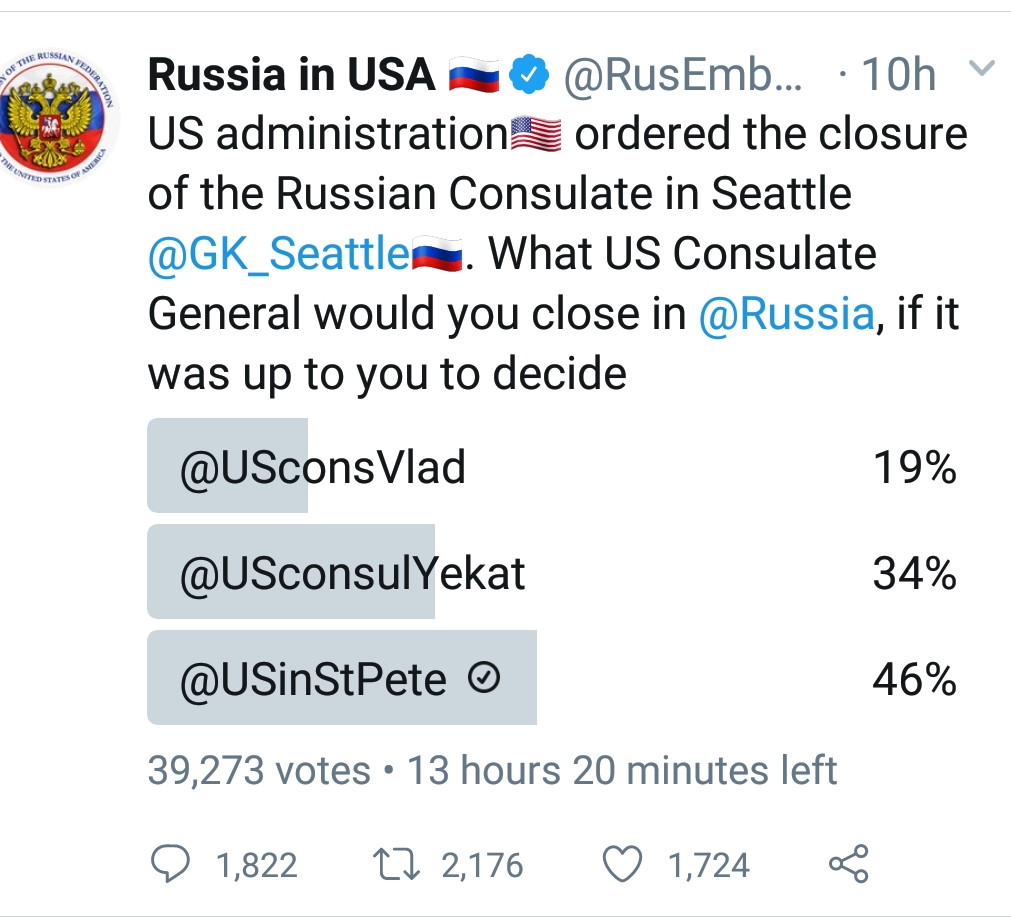Click the checkmark beside @USinStPete
The height and width of the screenshot is (918, 1011).
484,680
